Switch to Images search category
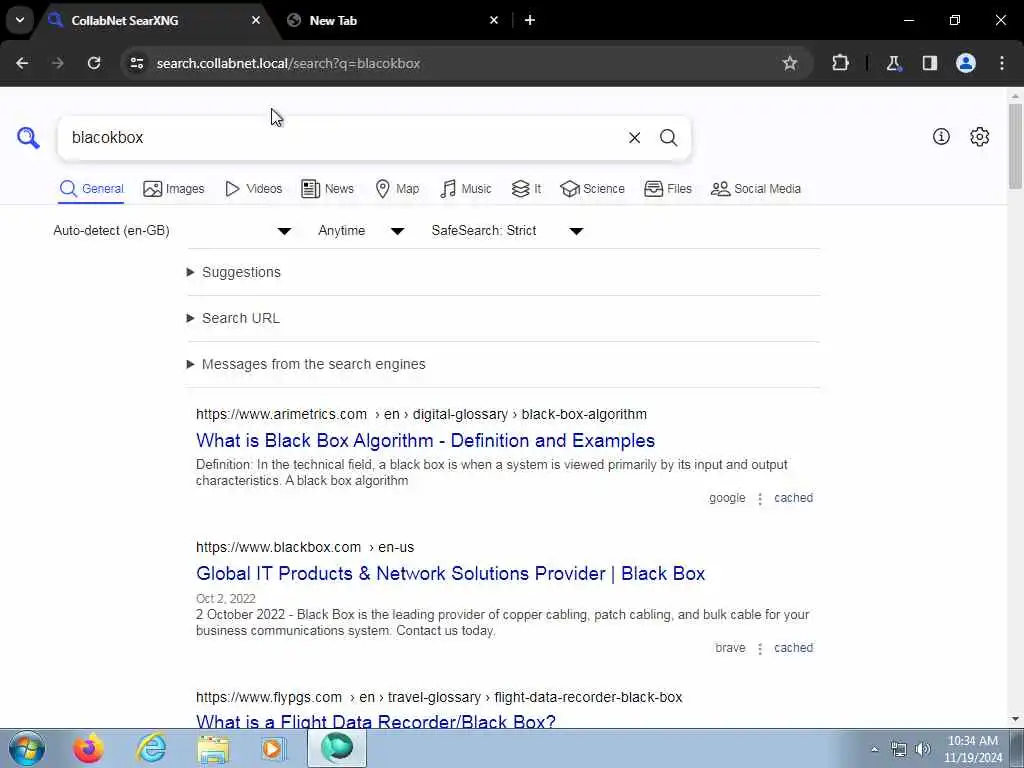1024x768 pixels. point(174,189)
